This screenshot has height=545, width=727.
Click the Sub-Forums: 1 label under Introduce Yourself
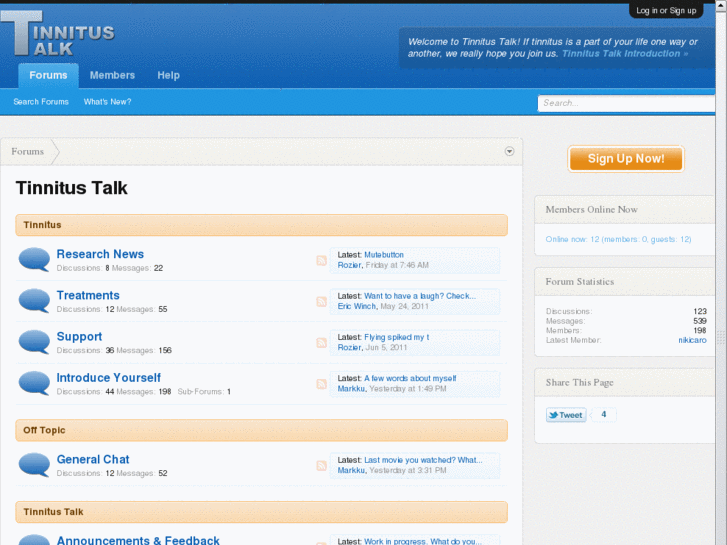click(204, 391)
